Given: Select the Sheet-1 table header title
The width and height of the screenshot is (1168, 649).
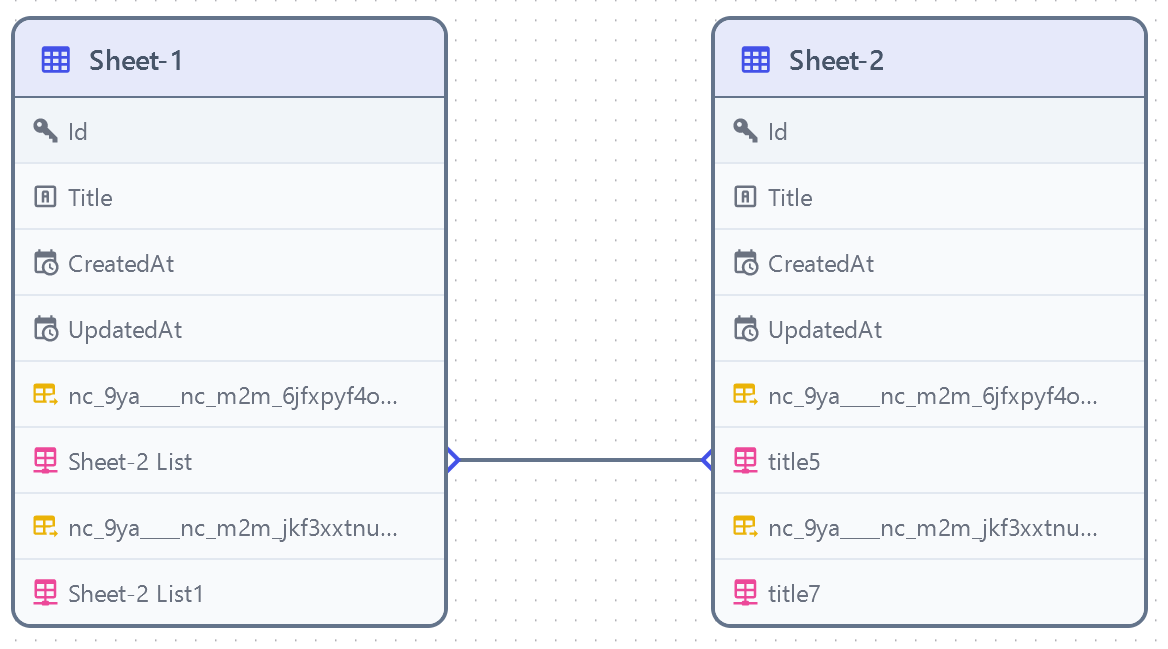Looking at the screenshot, I should tap(136, 60).
